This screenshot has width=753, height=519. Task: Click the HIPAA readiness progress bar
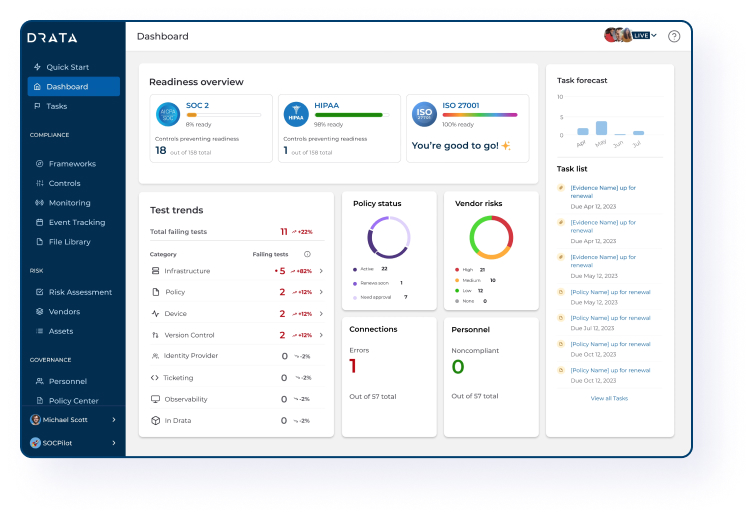(x=352, y=115)
